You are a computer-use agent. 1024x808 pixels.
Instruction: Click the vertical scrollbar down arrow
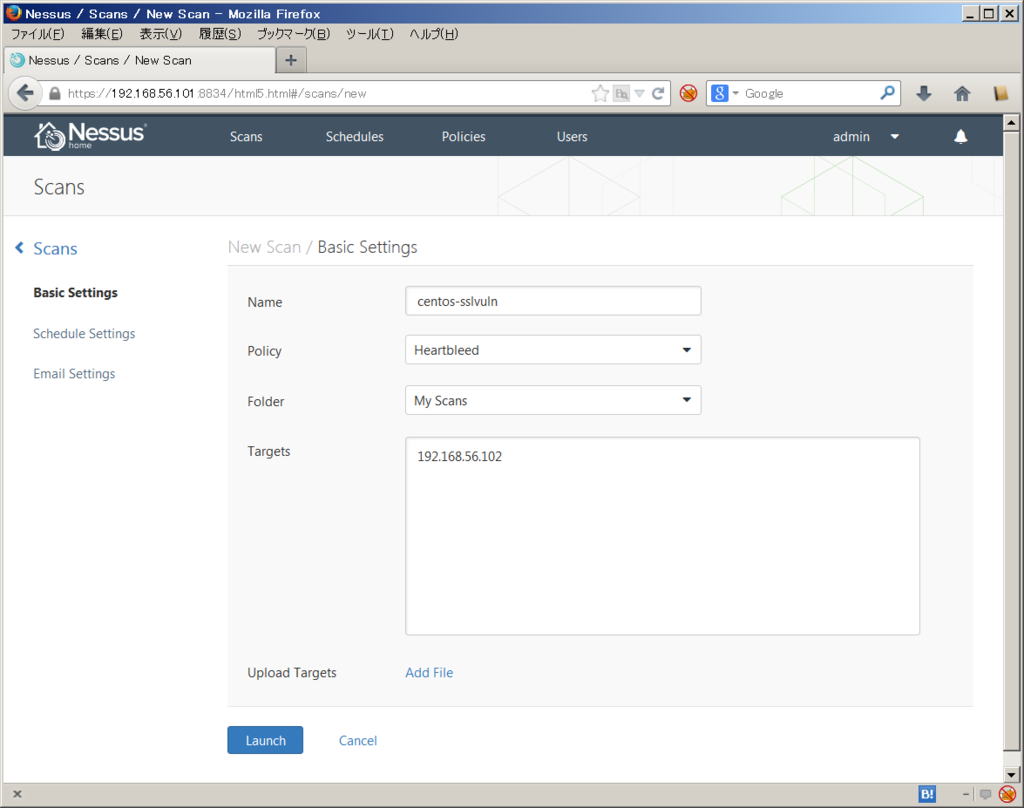[1011, 775]
